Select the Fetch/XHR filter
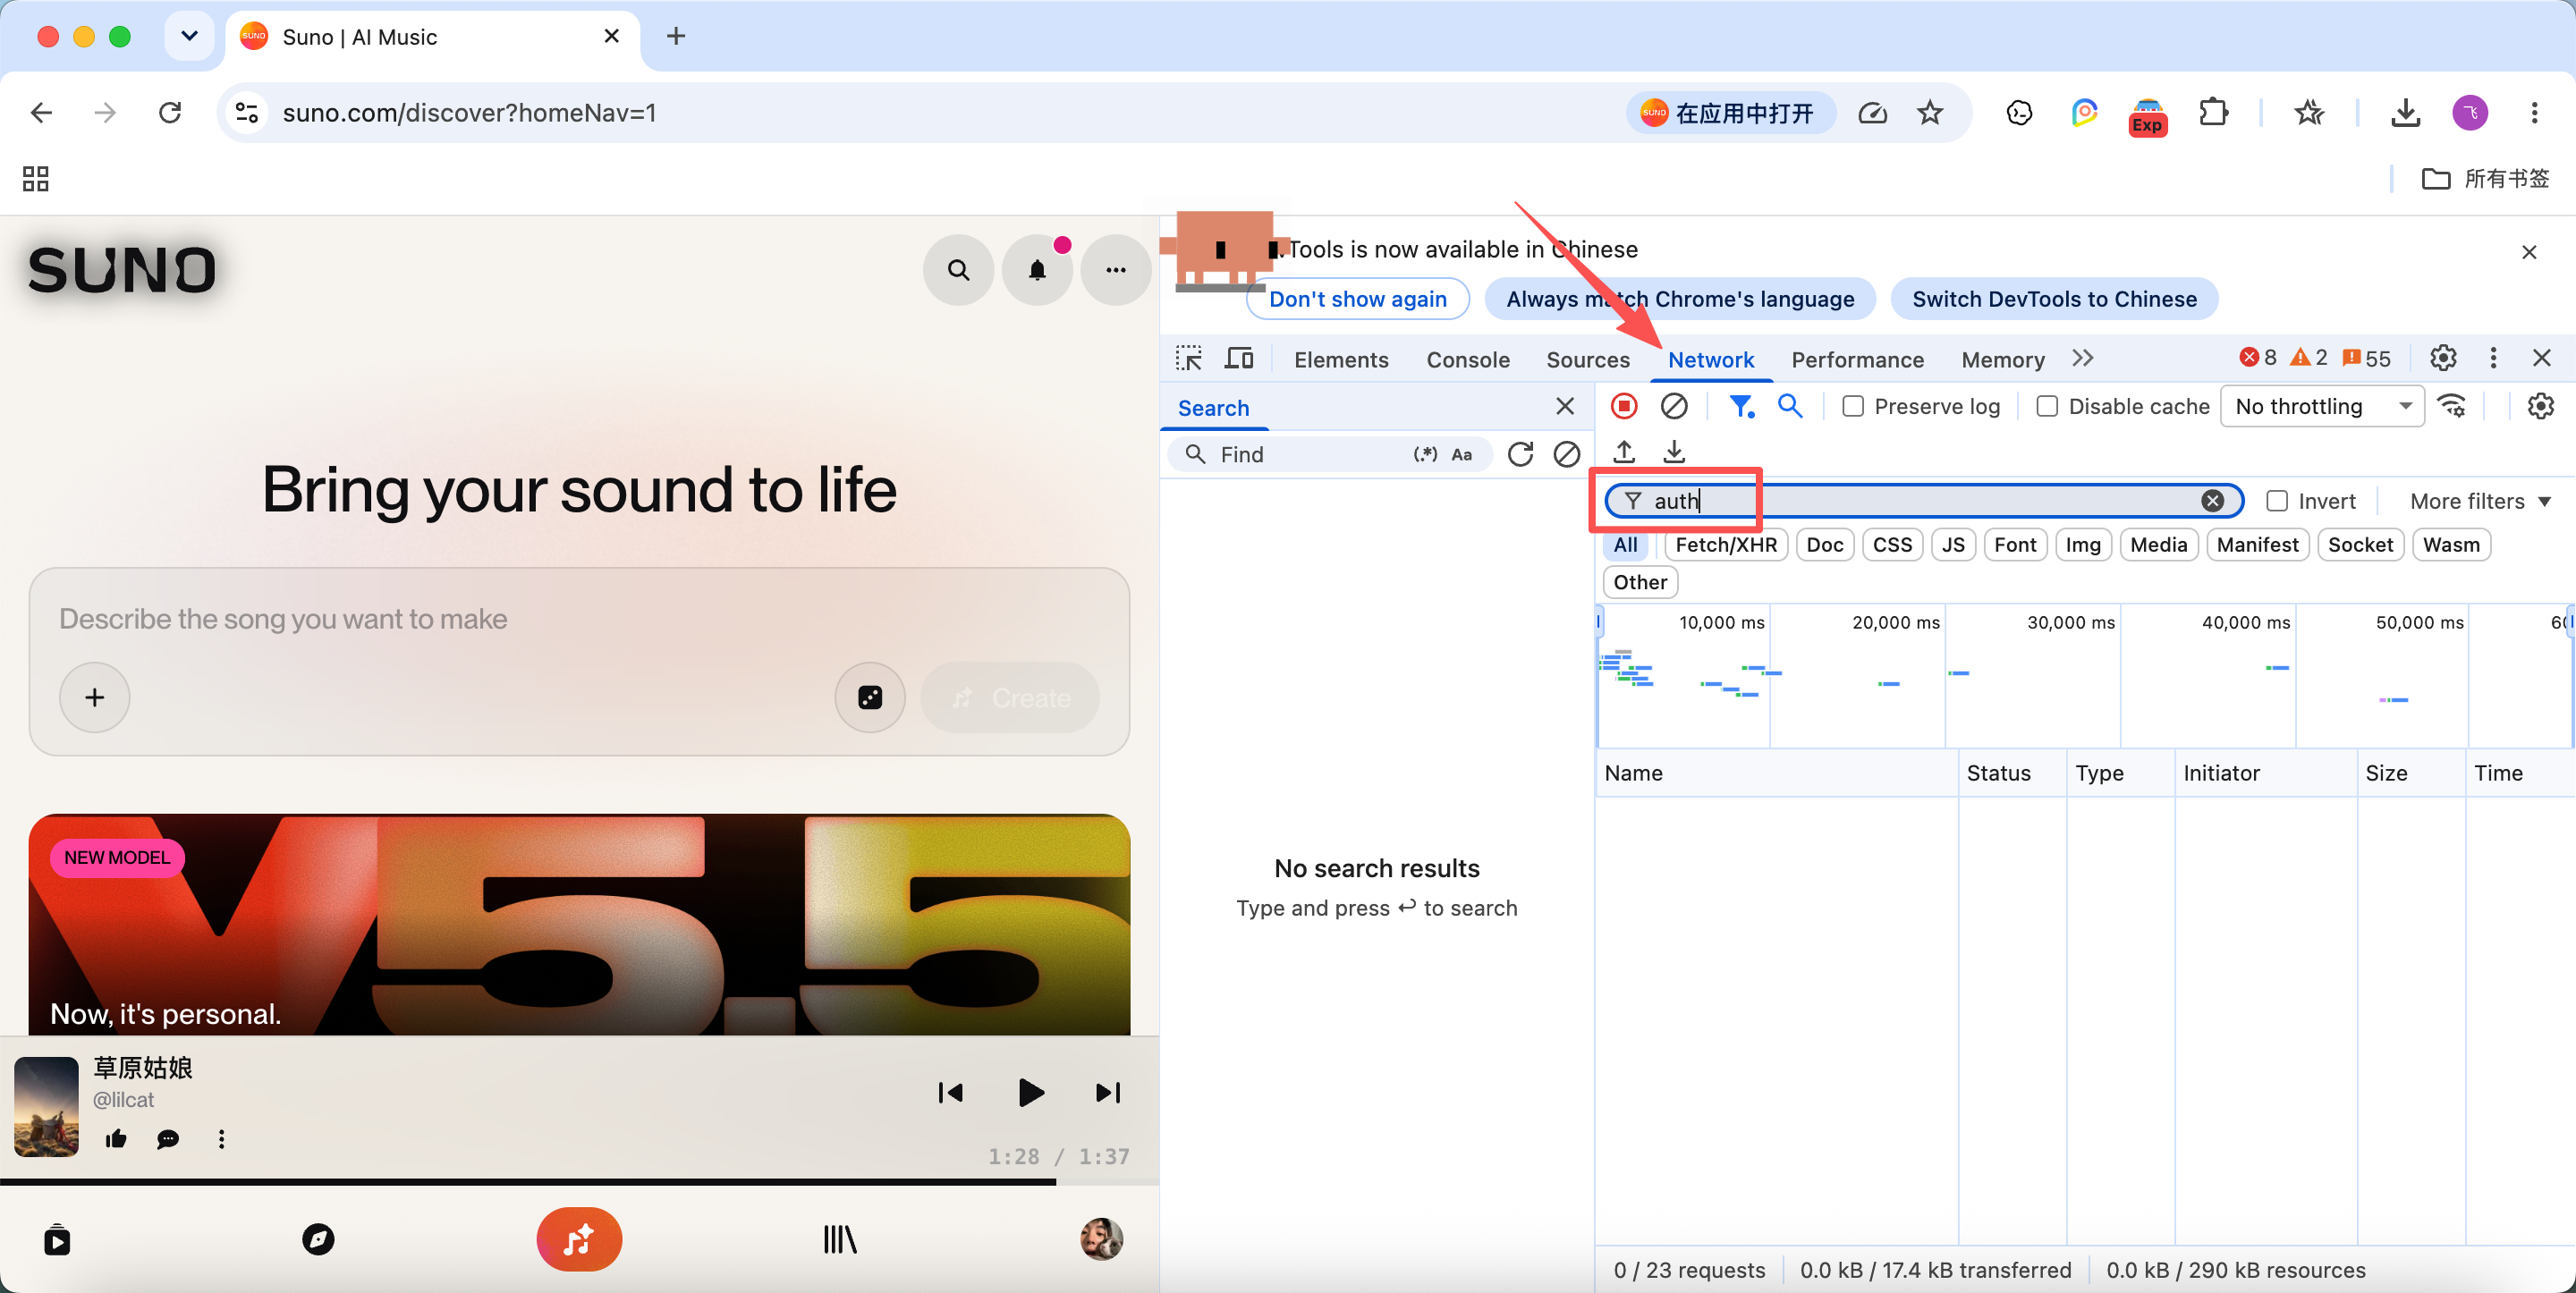The image size is (2576, 1293). click(x=1726, y=545)
